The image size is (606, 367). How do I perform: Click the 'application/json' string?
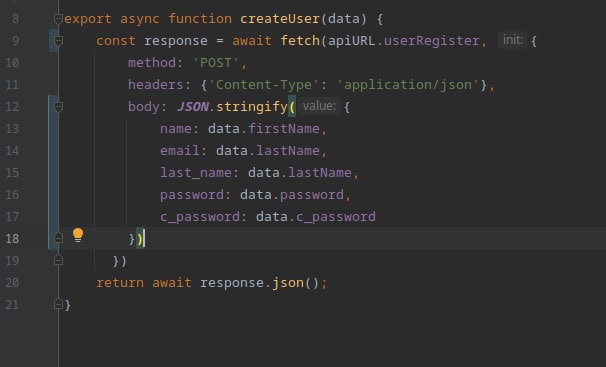click(x=408, y=85)
